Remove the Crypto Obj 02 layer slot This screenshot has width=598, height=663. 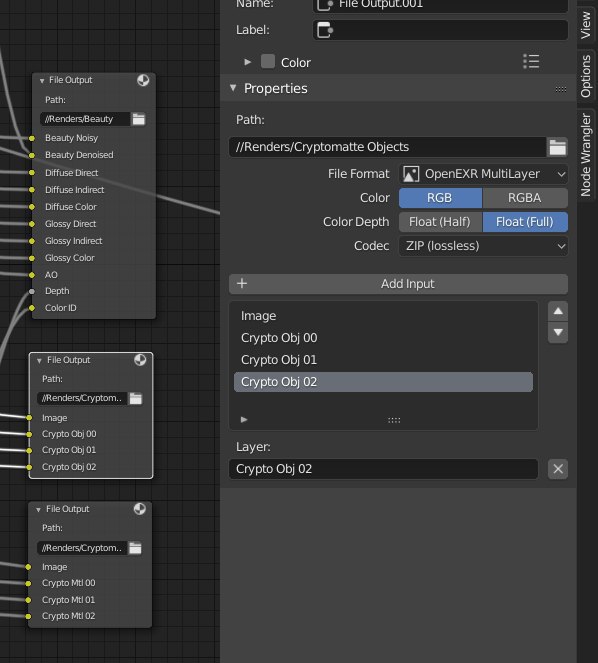click(x=558, y=469)
